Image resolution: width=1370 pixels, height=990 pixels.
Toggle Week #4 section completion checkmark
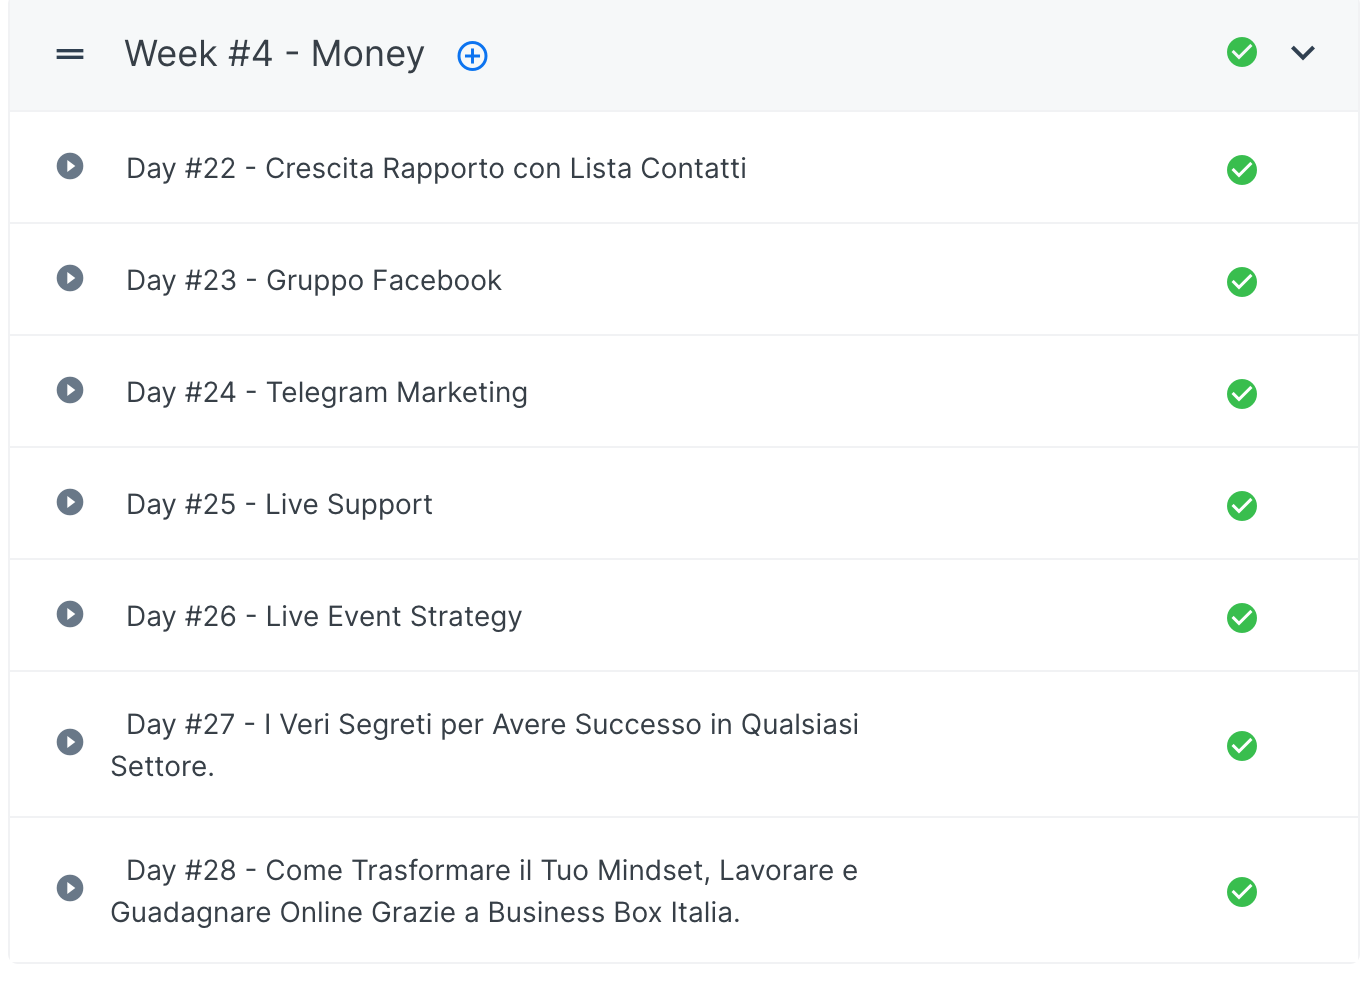[1241, 52]
